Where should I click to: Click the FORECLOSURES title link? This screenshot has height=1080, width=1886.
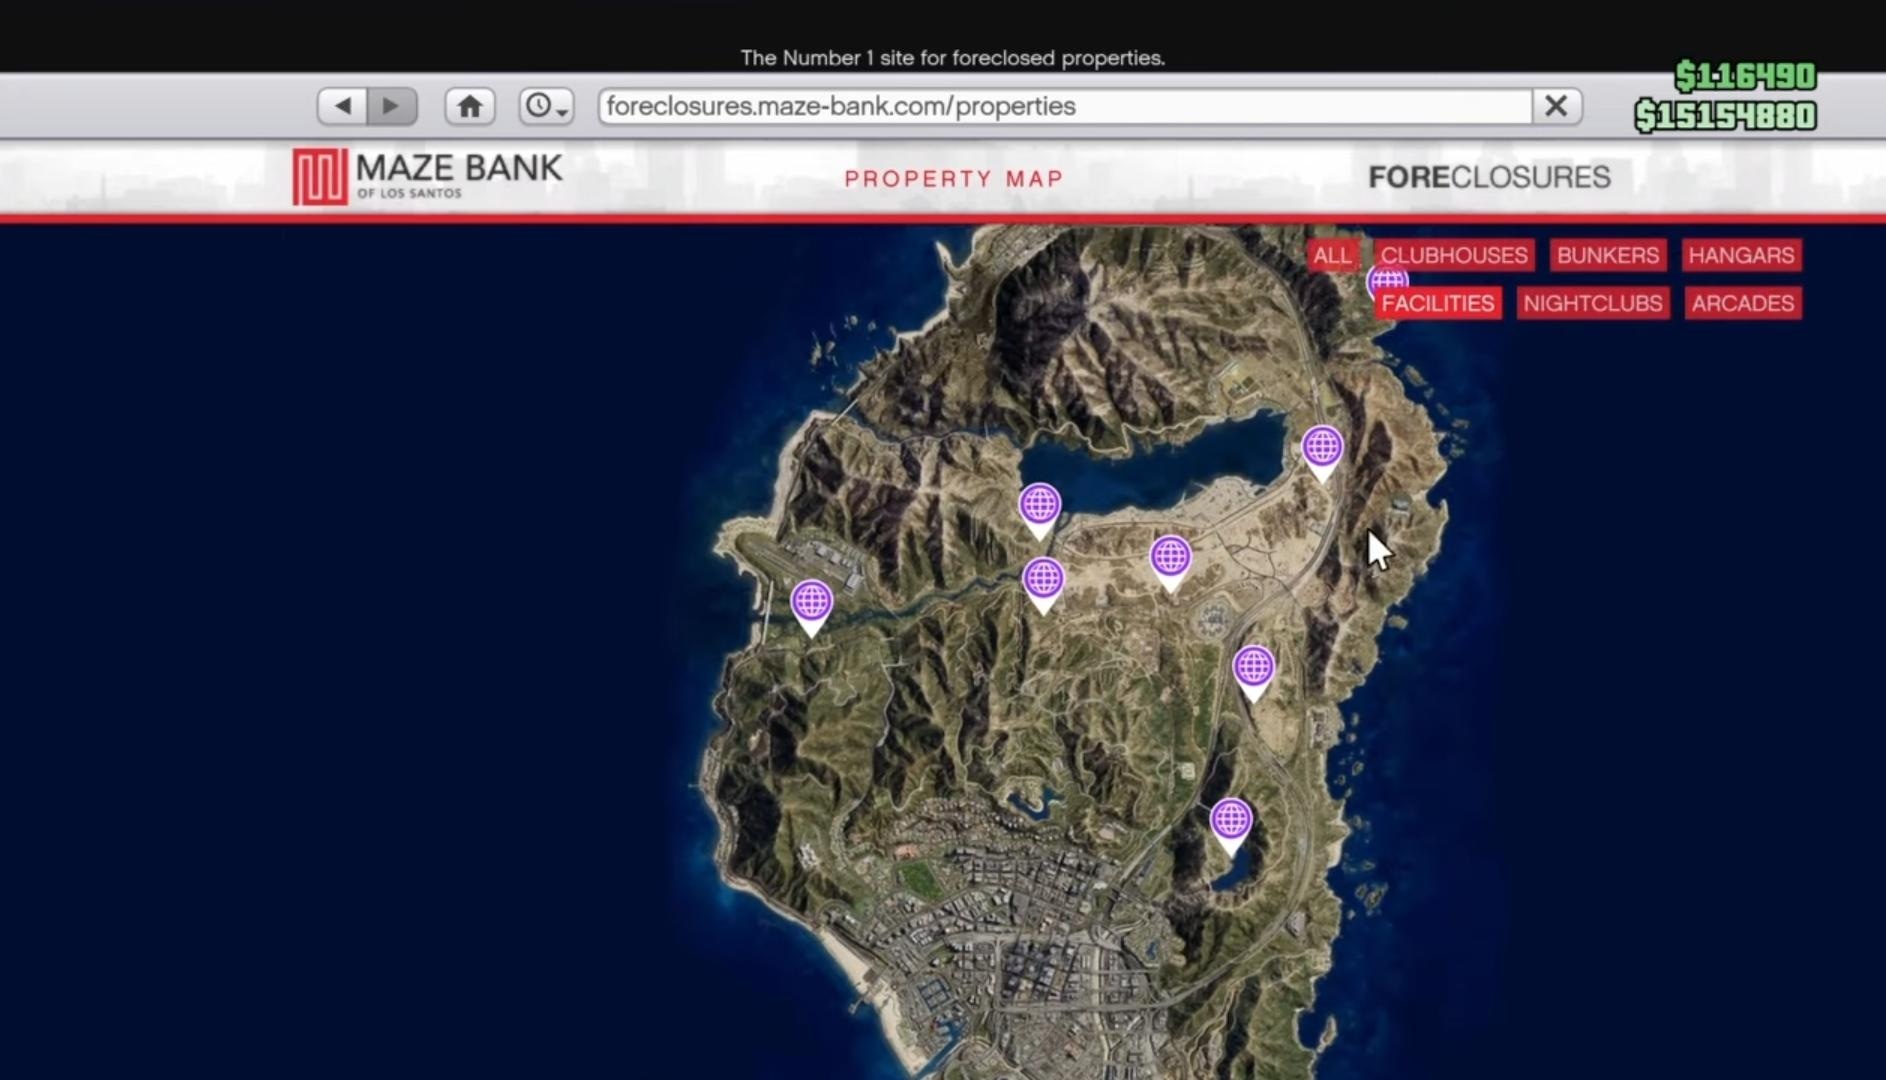[x=1489, y=177]
